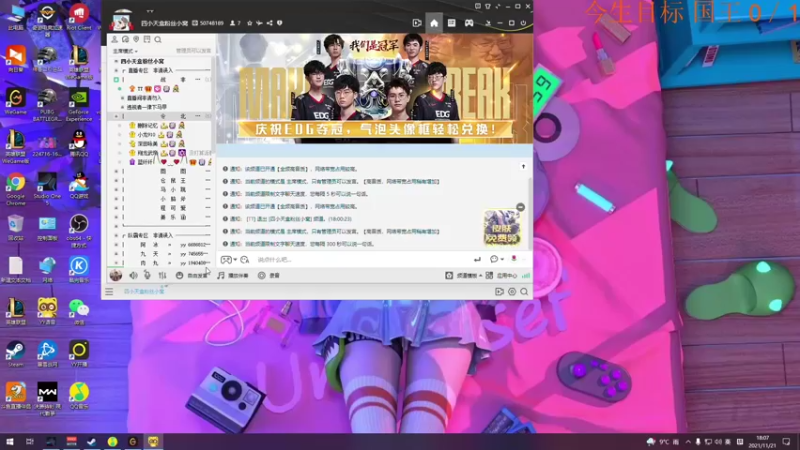Open Task View on taskbar

pyautogui.click(x=30, y=442)
